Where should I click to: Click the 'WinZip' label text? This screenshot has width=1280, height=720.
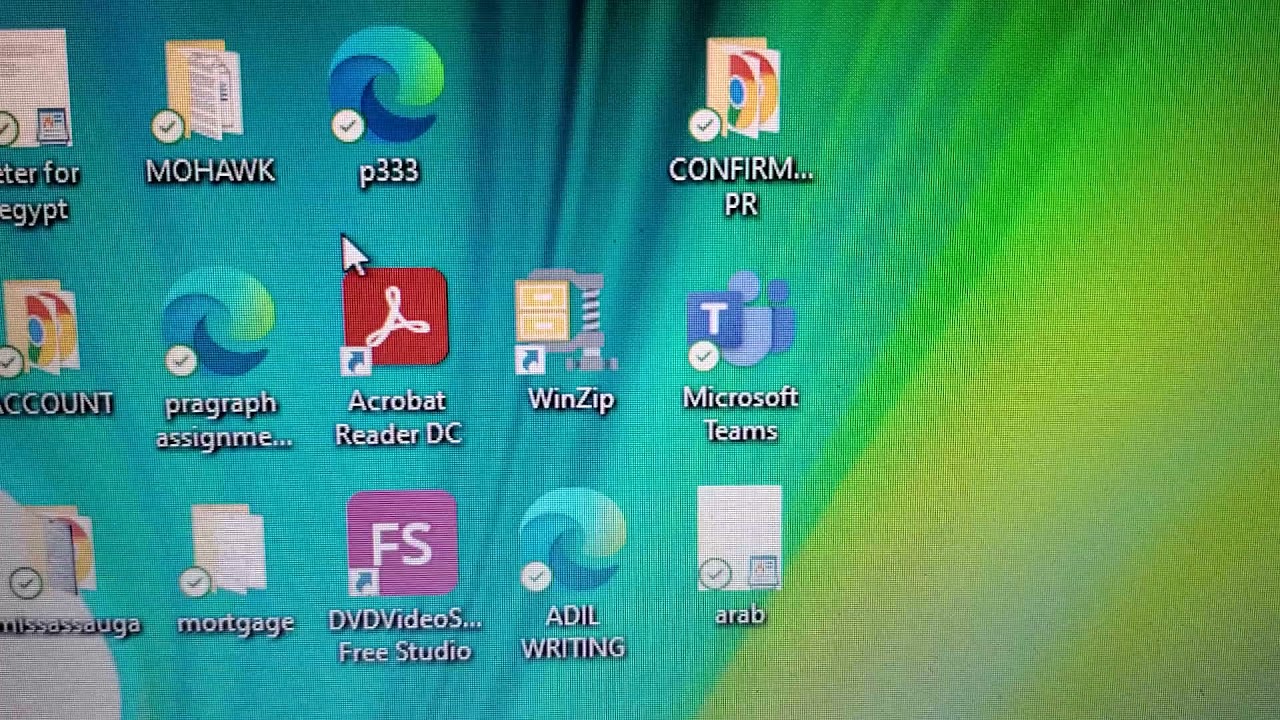click(x=571, y=399)
